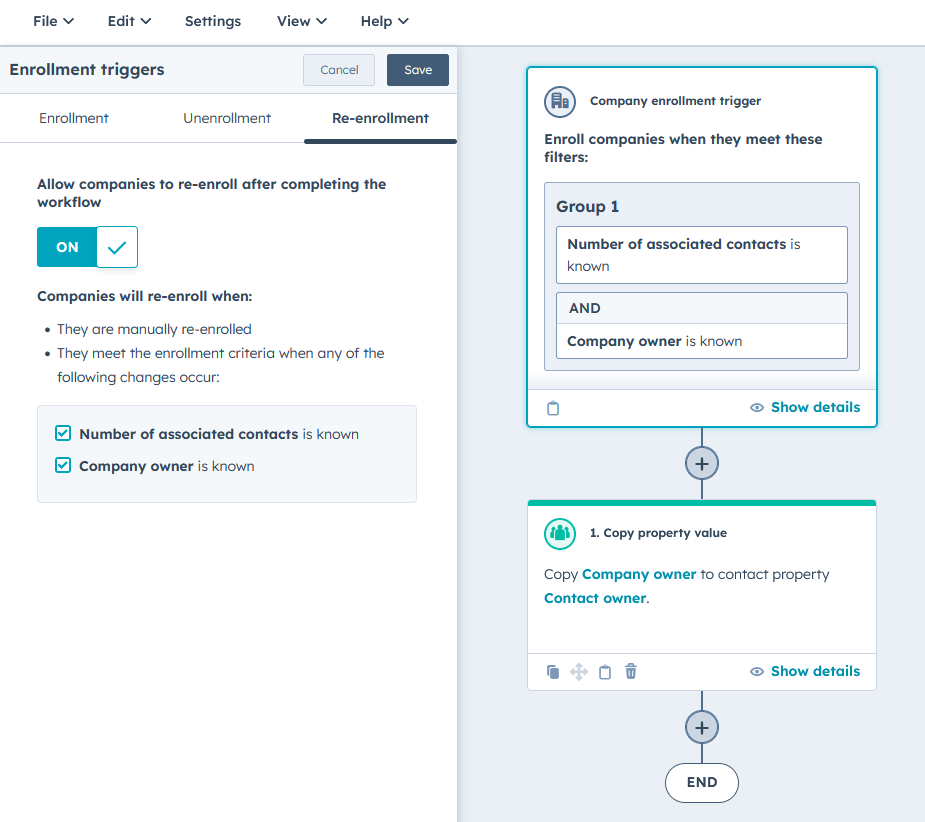Viewport: 925px width, 822px height.
Task: Switch to the Enrollment tab
Action: pyautogui.click(x=74, y=117)
